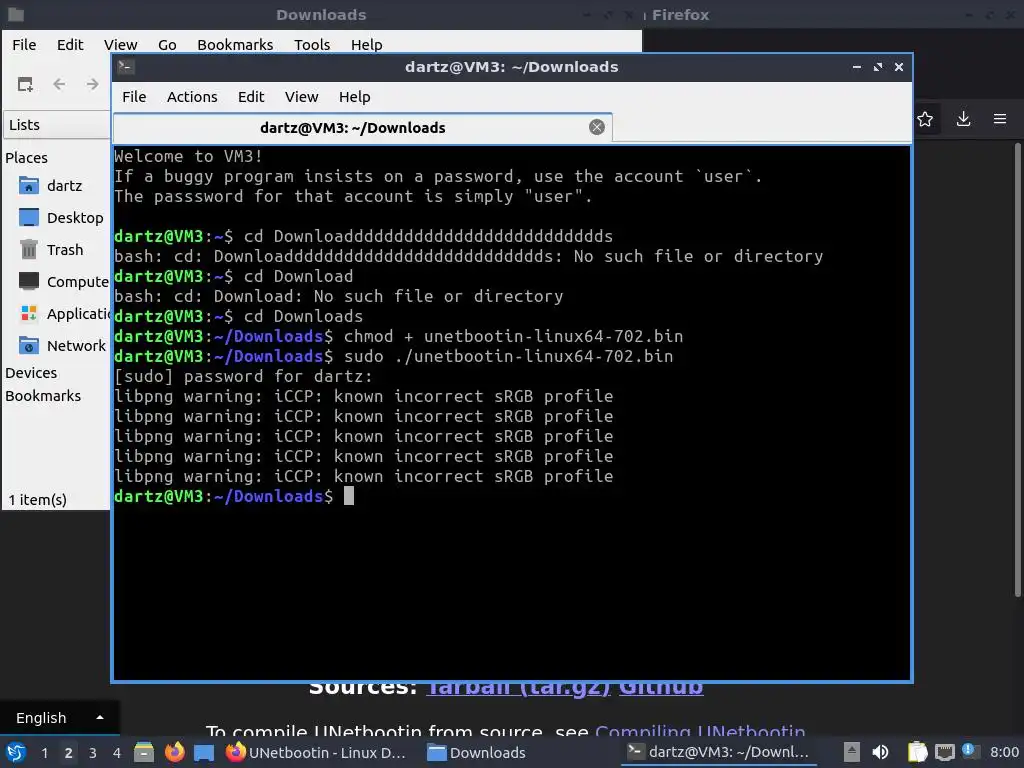The width and height of the screenshot is (1024, 768).
Task: Open the Tarball (tar.gz) link
Action: (518, 688)
